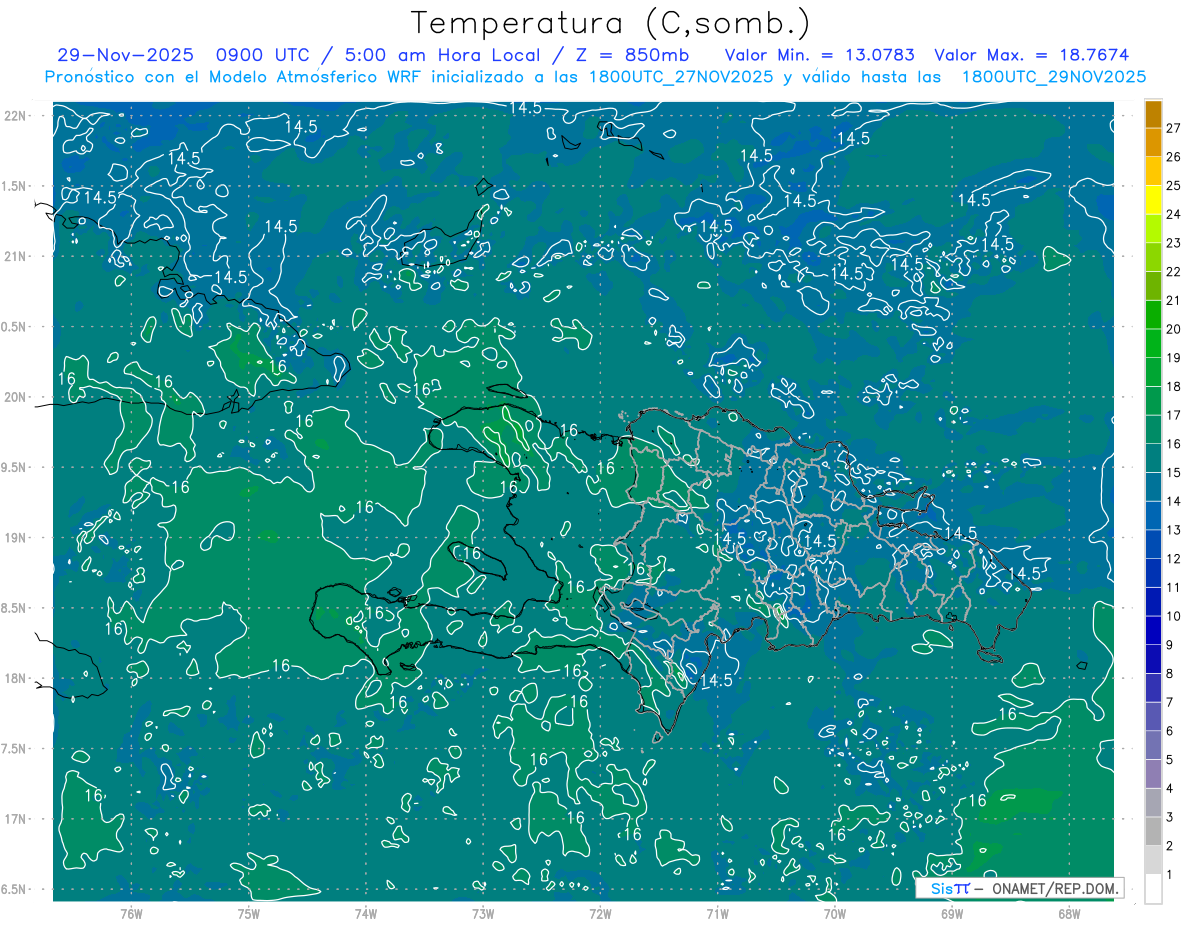Click the '1' label on the color scale
Image resolution: width=1200 pixels, height=927 pixels.
point(1170,875)
